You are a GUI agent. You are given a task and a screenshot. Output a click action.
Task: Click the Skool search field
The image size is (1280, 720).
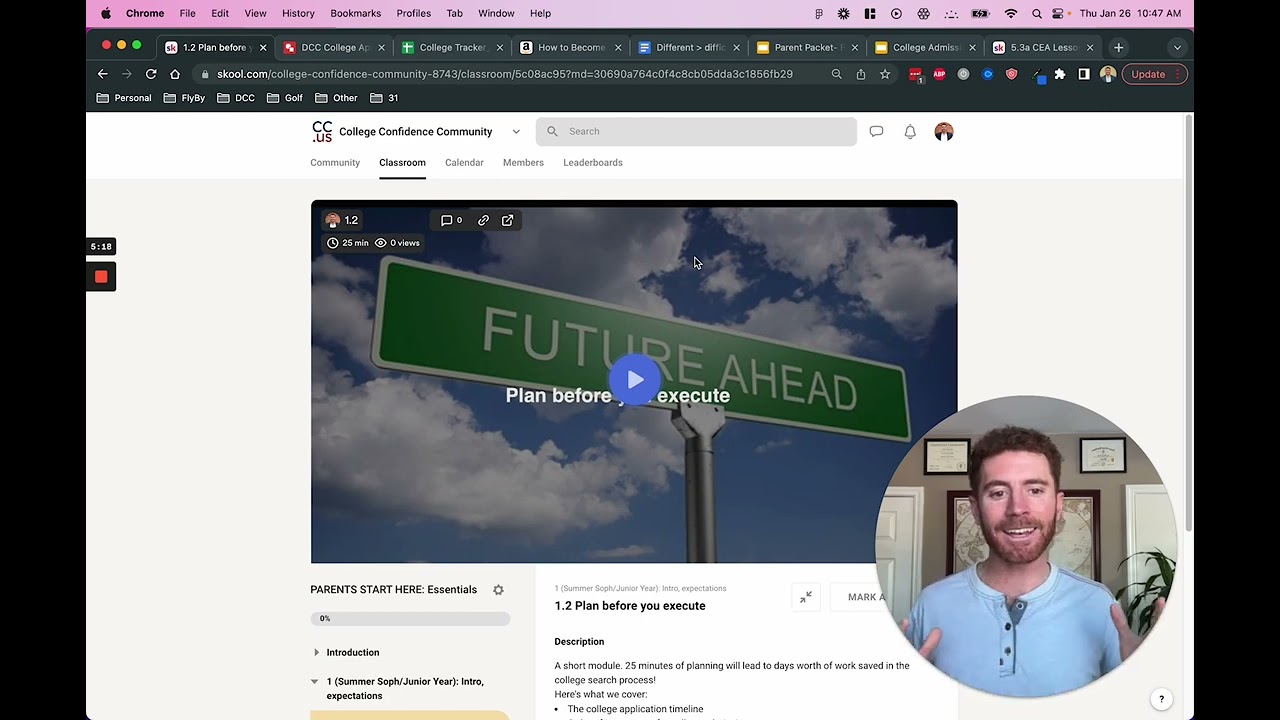[696, 131]
